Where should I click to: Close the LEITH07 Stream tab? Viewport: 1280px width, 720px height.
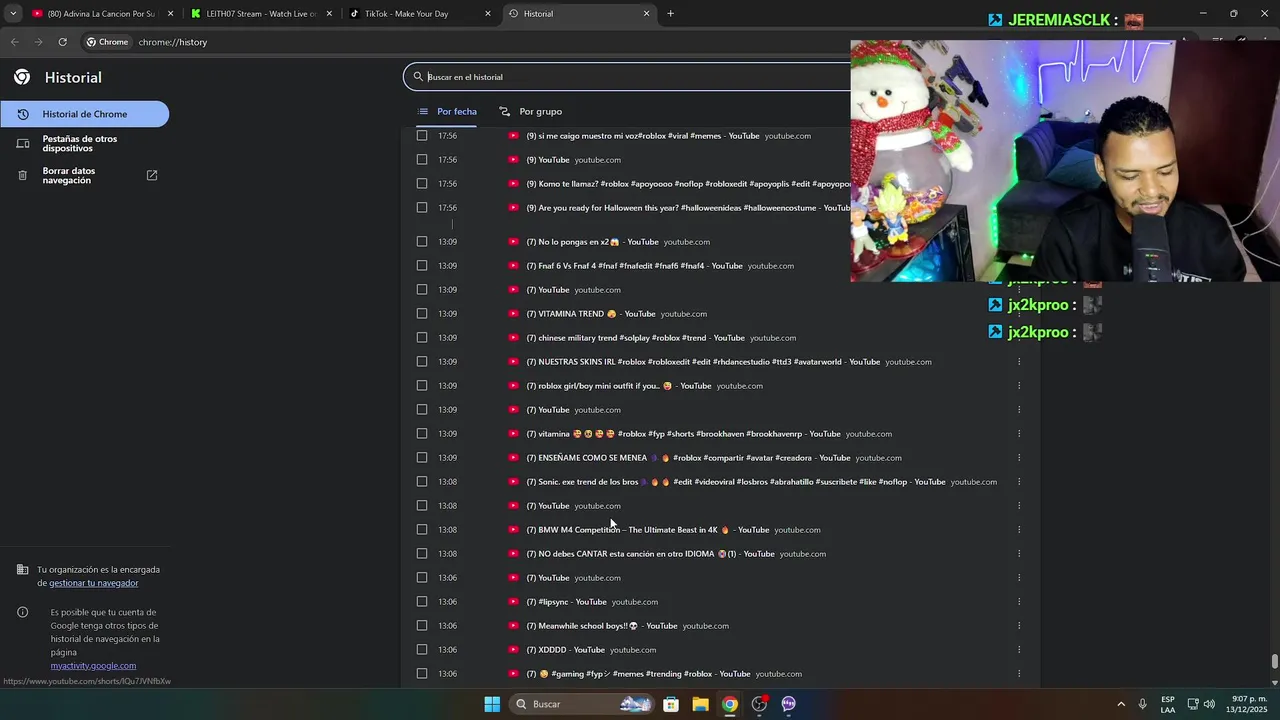point(329,14)
